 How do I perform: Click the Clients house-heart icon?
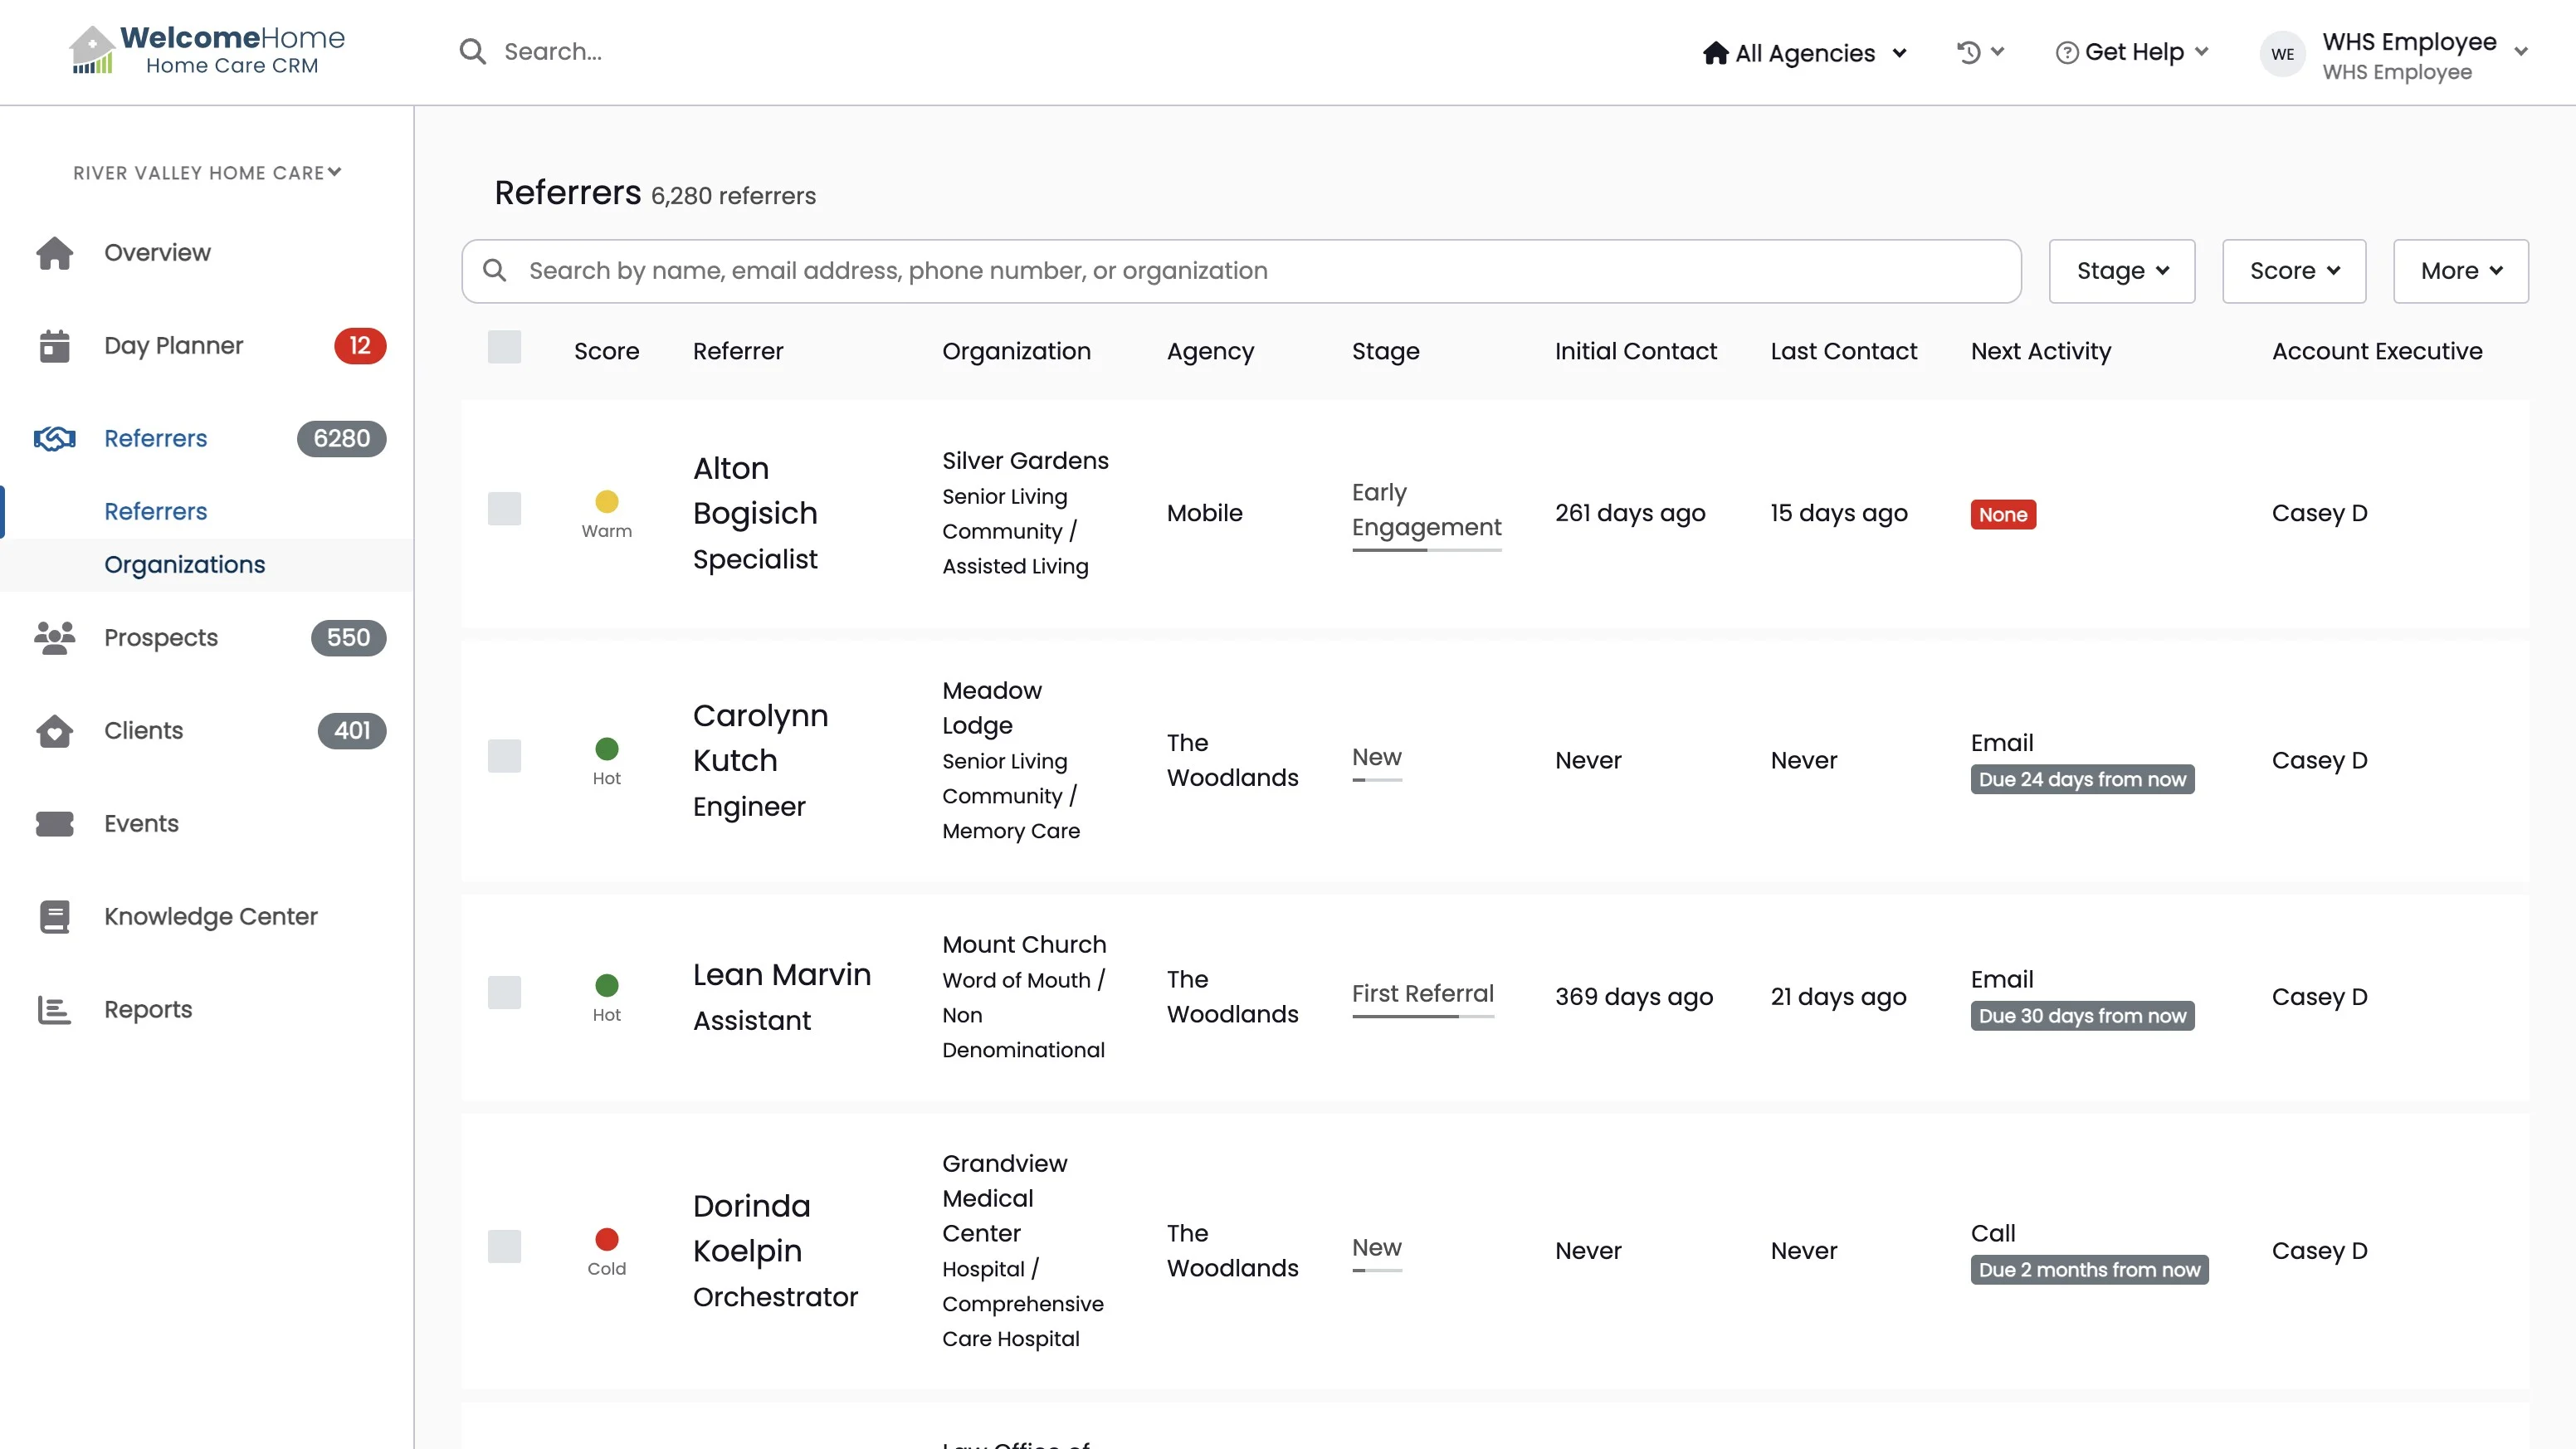pyautogui.click(x=54, y=731)
